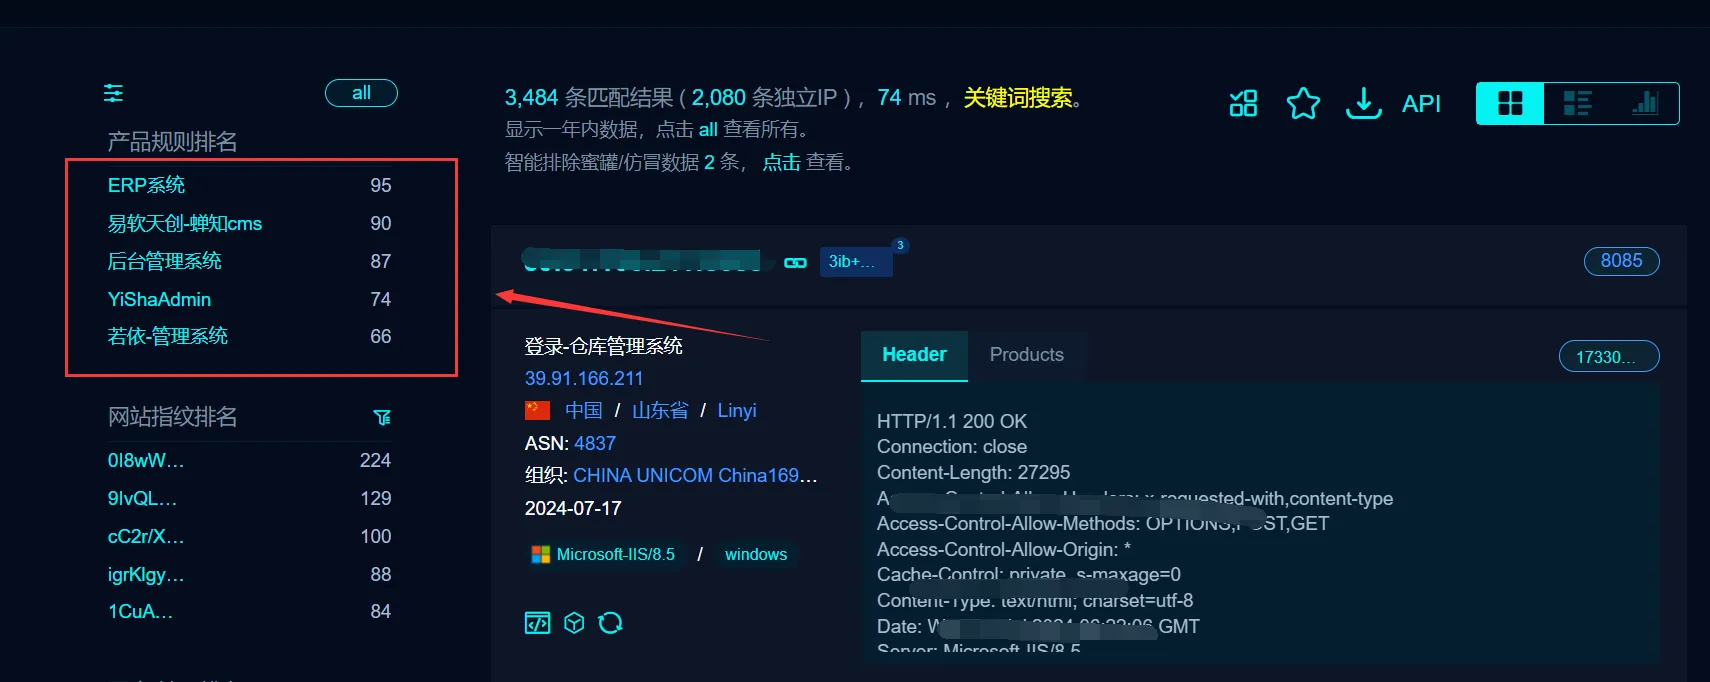Filter by country 中国
Screen dimensions: 1710x682
(x=583, y=410)
